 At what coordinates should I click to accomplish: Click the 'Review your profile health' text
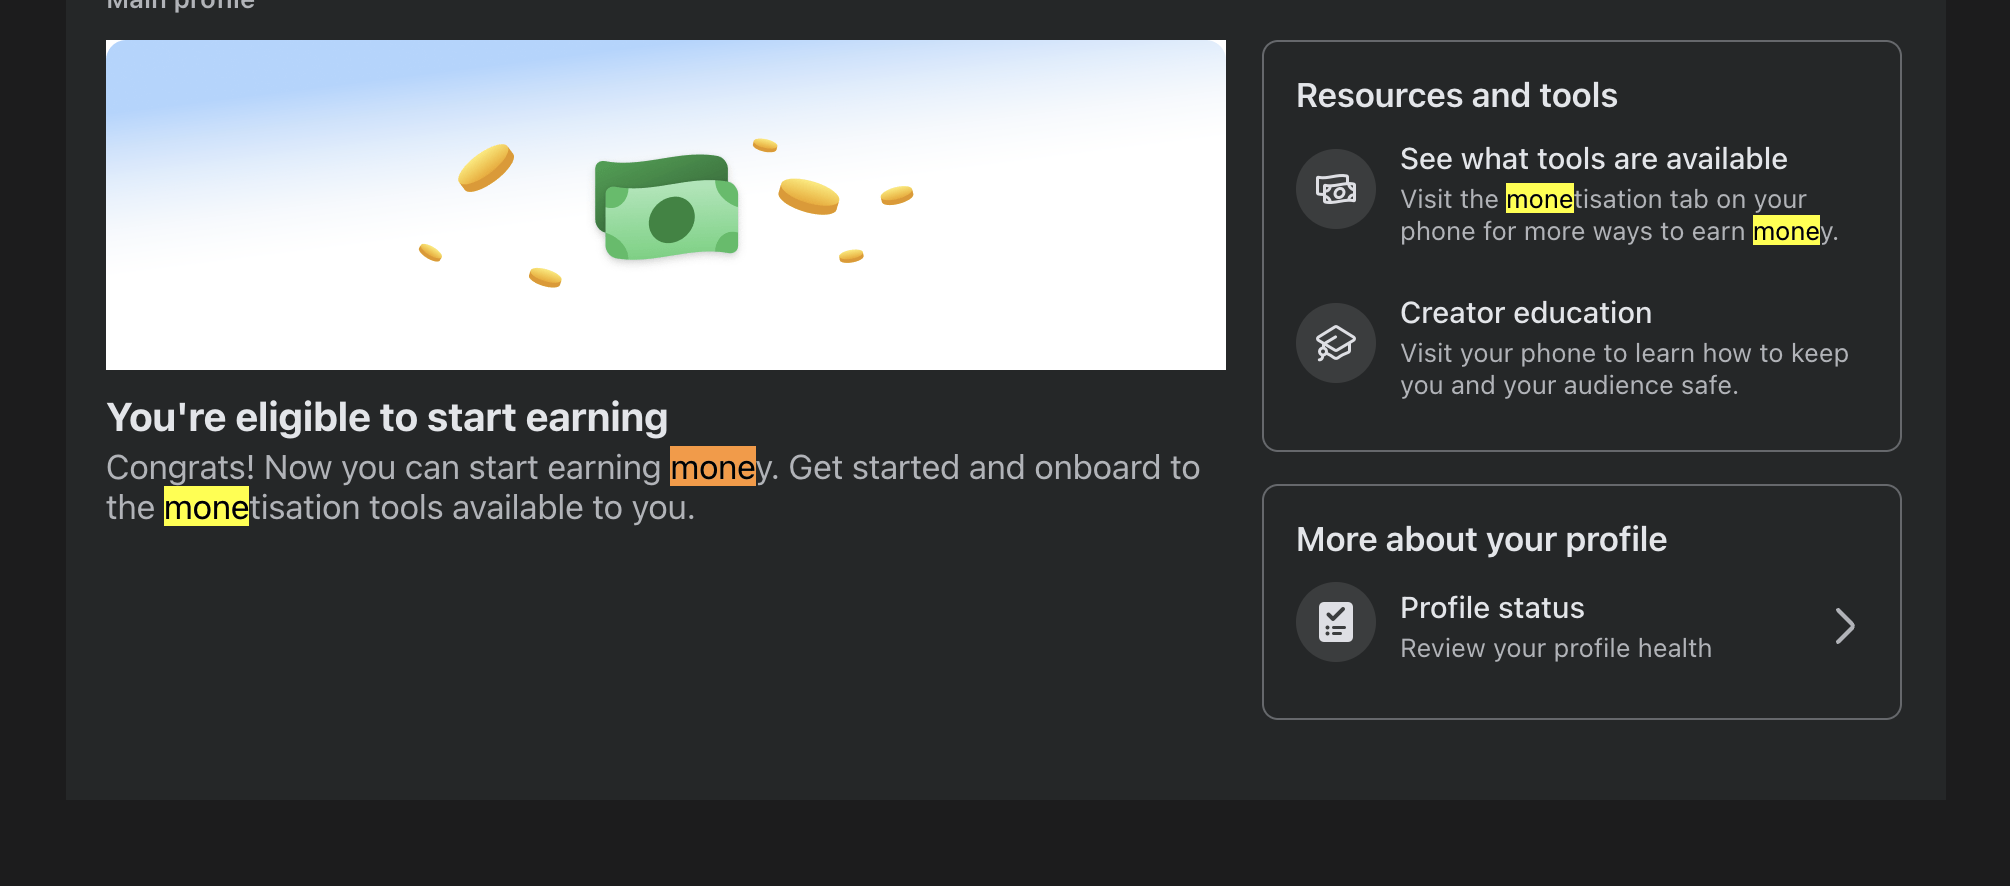[1555, 649]
